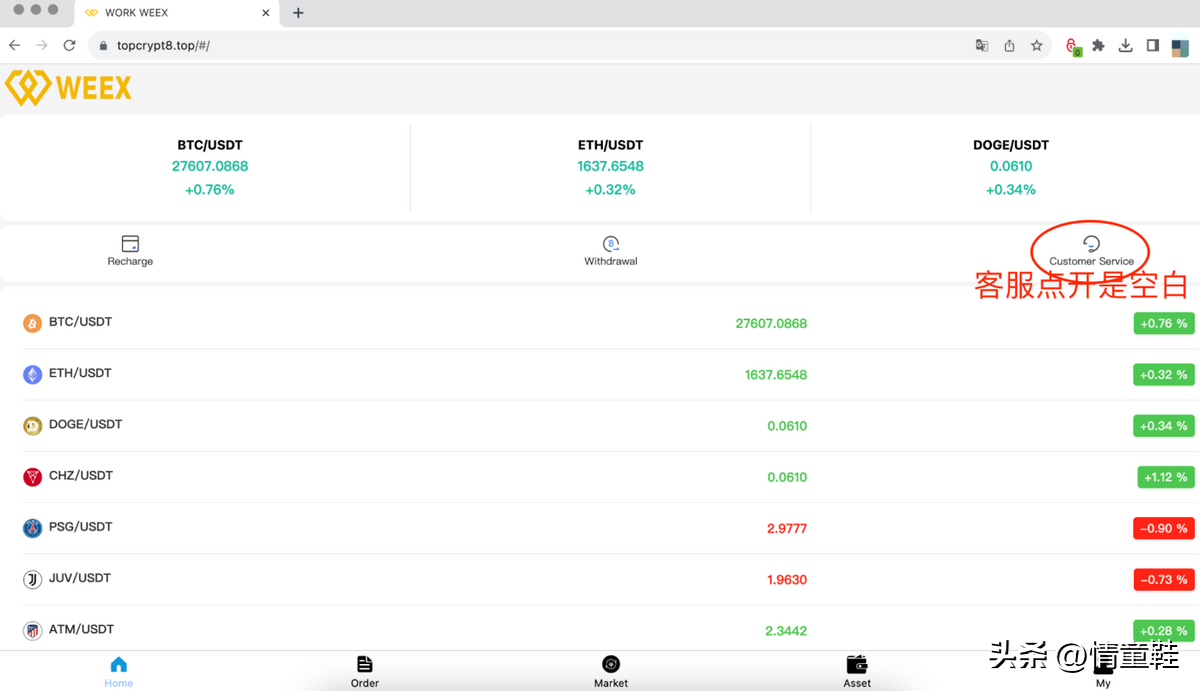
Task: Close the WORK WEEX browser tab
Action: (x=266, y=13)
